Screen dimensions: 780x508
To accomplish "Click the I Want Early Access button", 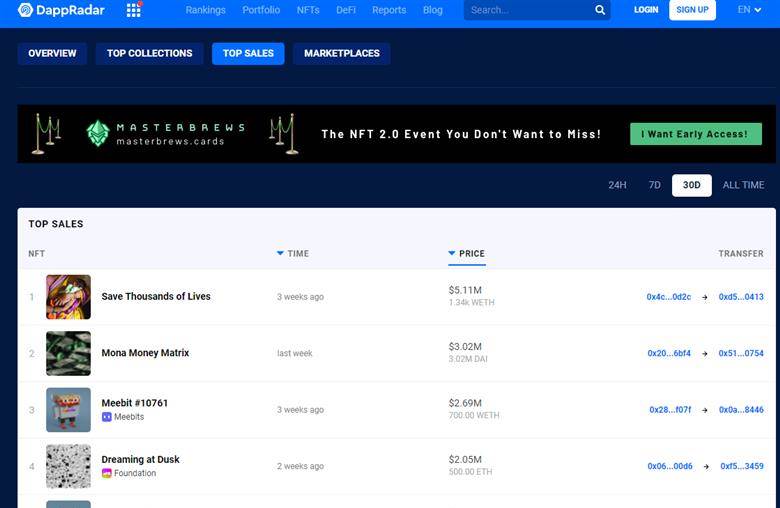I will coord(696,134).
